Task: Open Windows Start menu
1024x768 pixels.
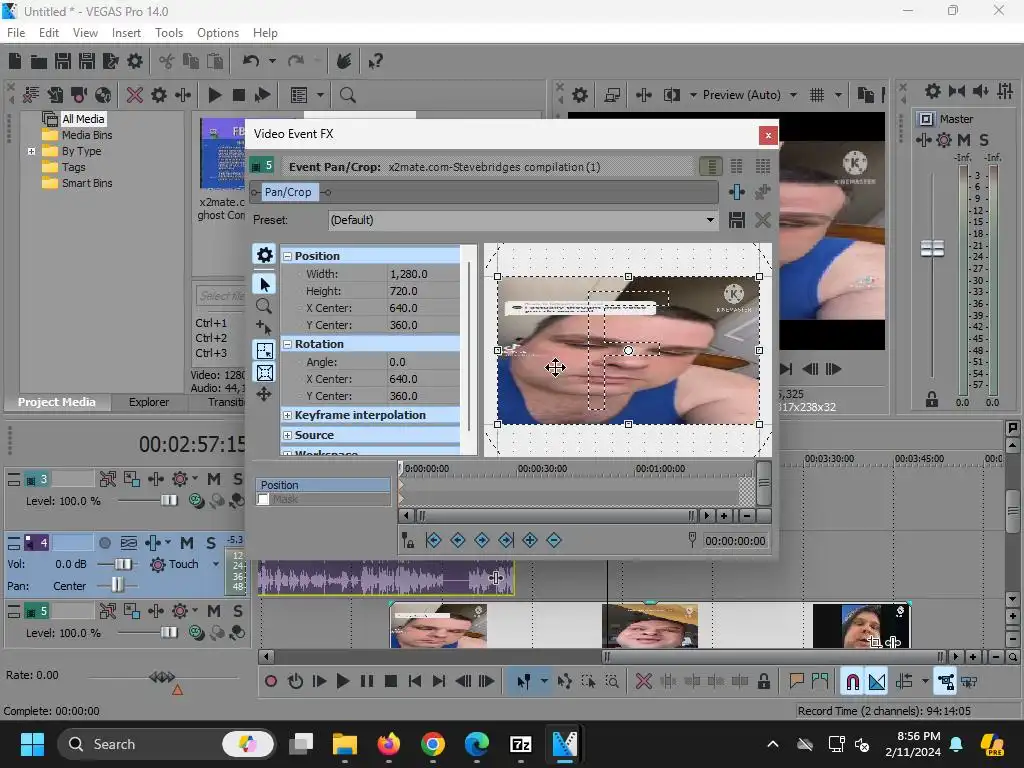Action: pos(32,744)
